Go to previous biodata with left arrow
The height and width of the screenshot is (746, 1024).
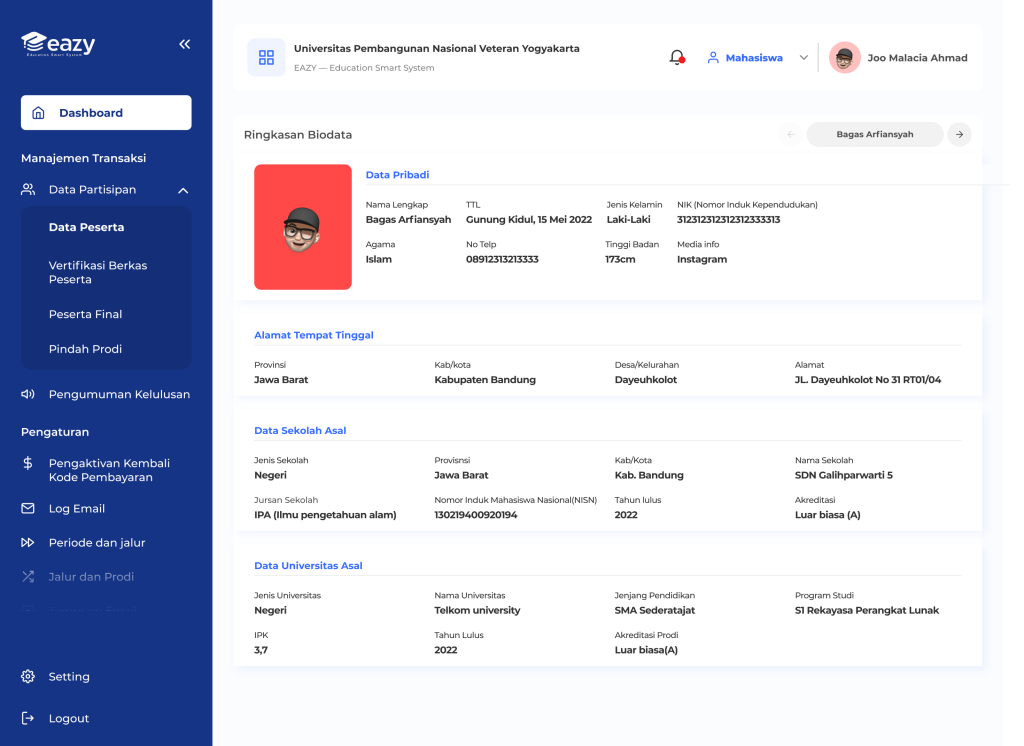point(790,134)
